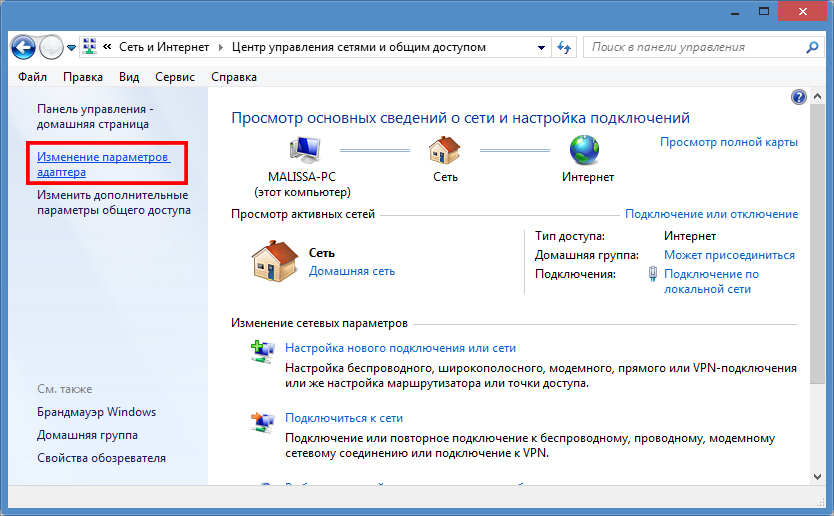
Task: Open the recent pages dropdown arrow
Action: (x=71, y=48)
